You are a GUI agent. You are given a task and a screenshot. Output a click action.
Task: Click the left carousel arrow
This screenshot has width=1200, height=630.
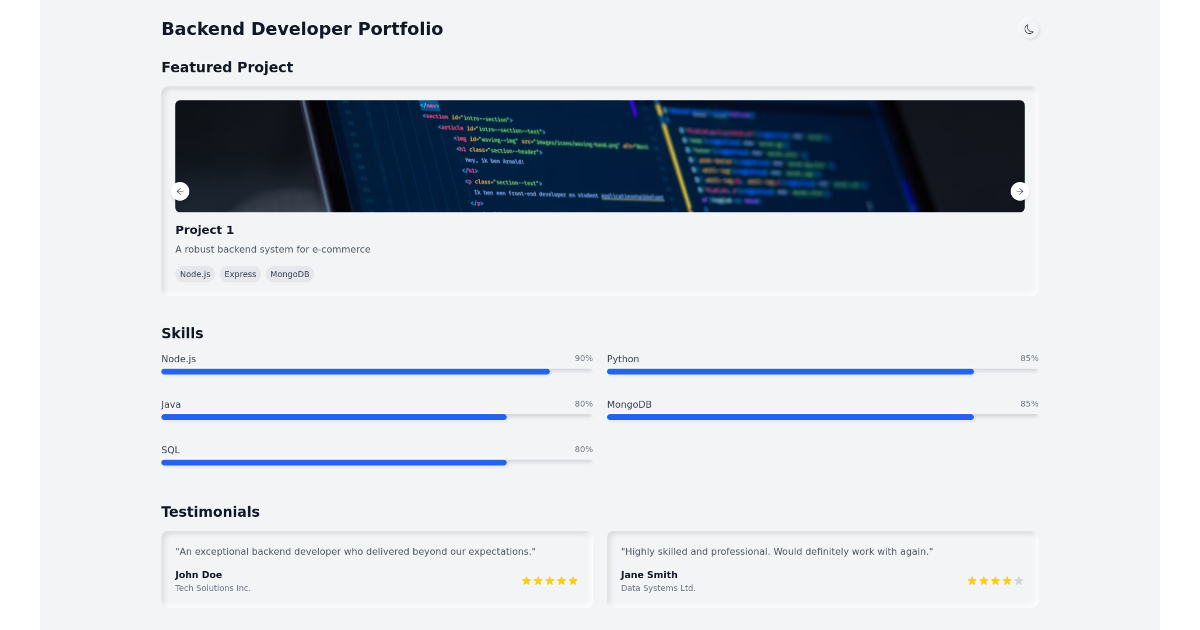(180, 191)
